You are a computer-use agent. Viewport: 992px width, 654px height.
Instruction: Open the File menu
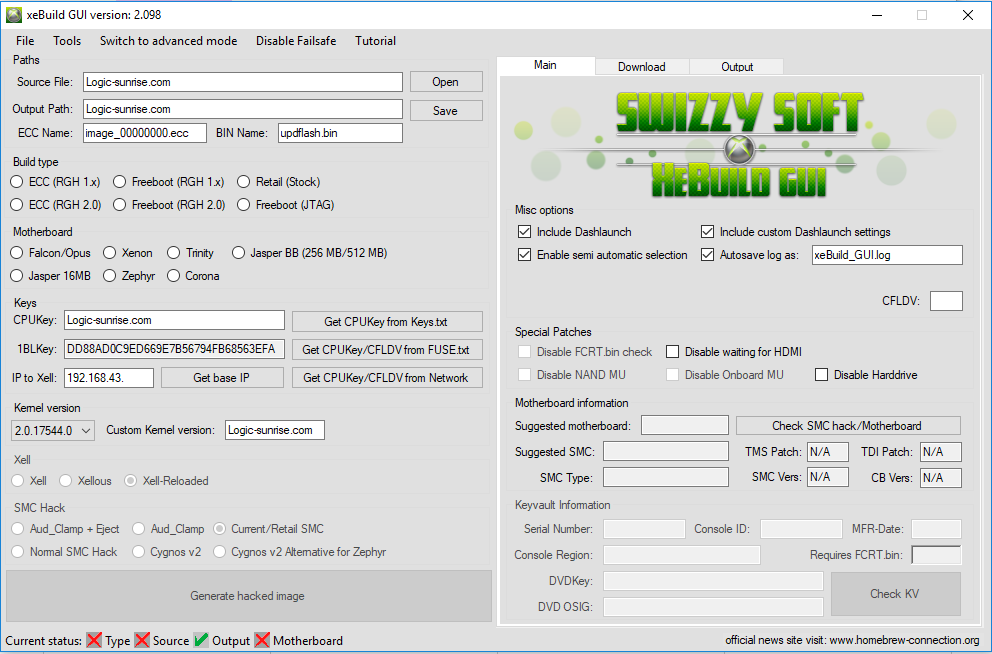tap(25, 41)
